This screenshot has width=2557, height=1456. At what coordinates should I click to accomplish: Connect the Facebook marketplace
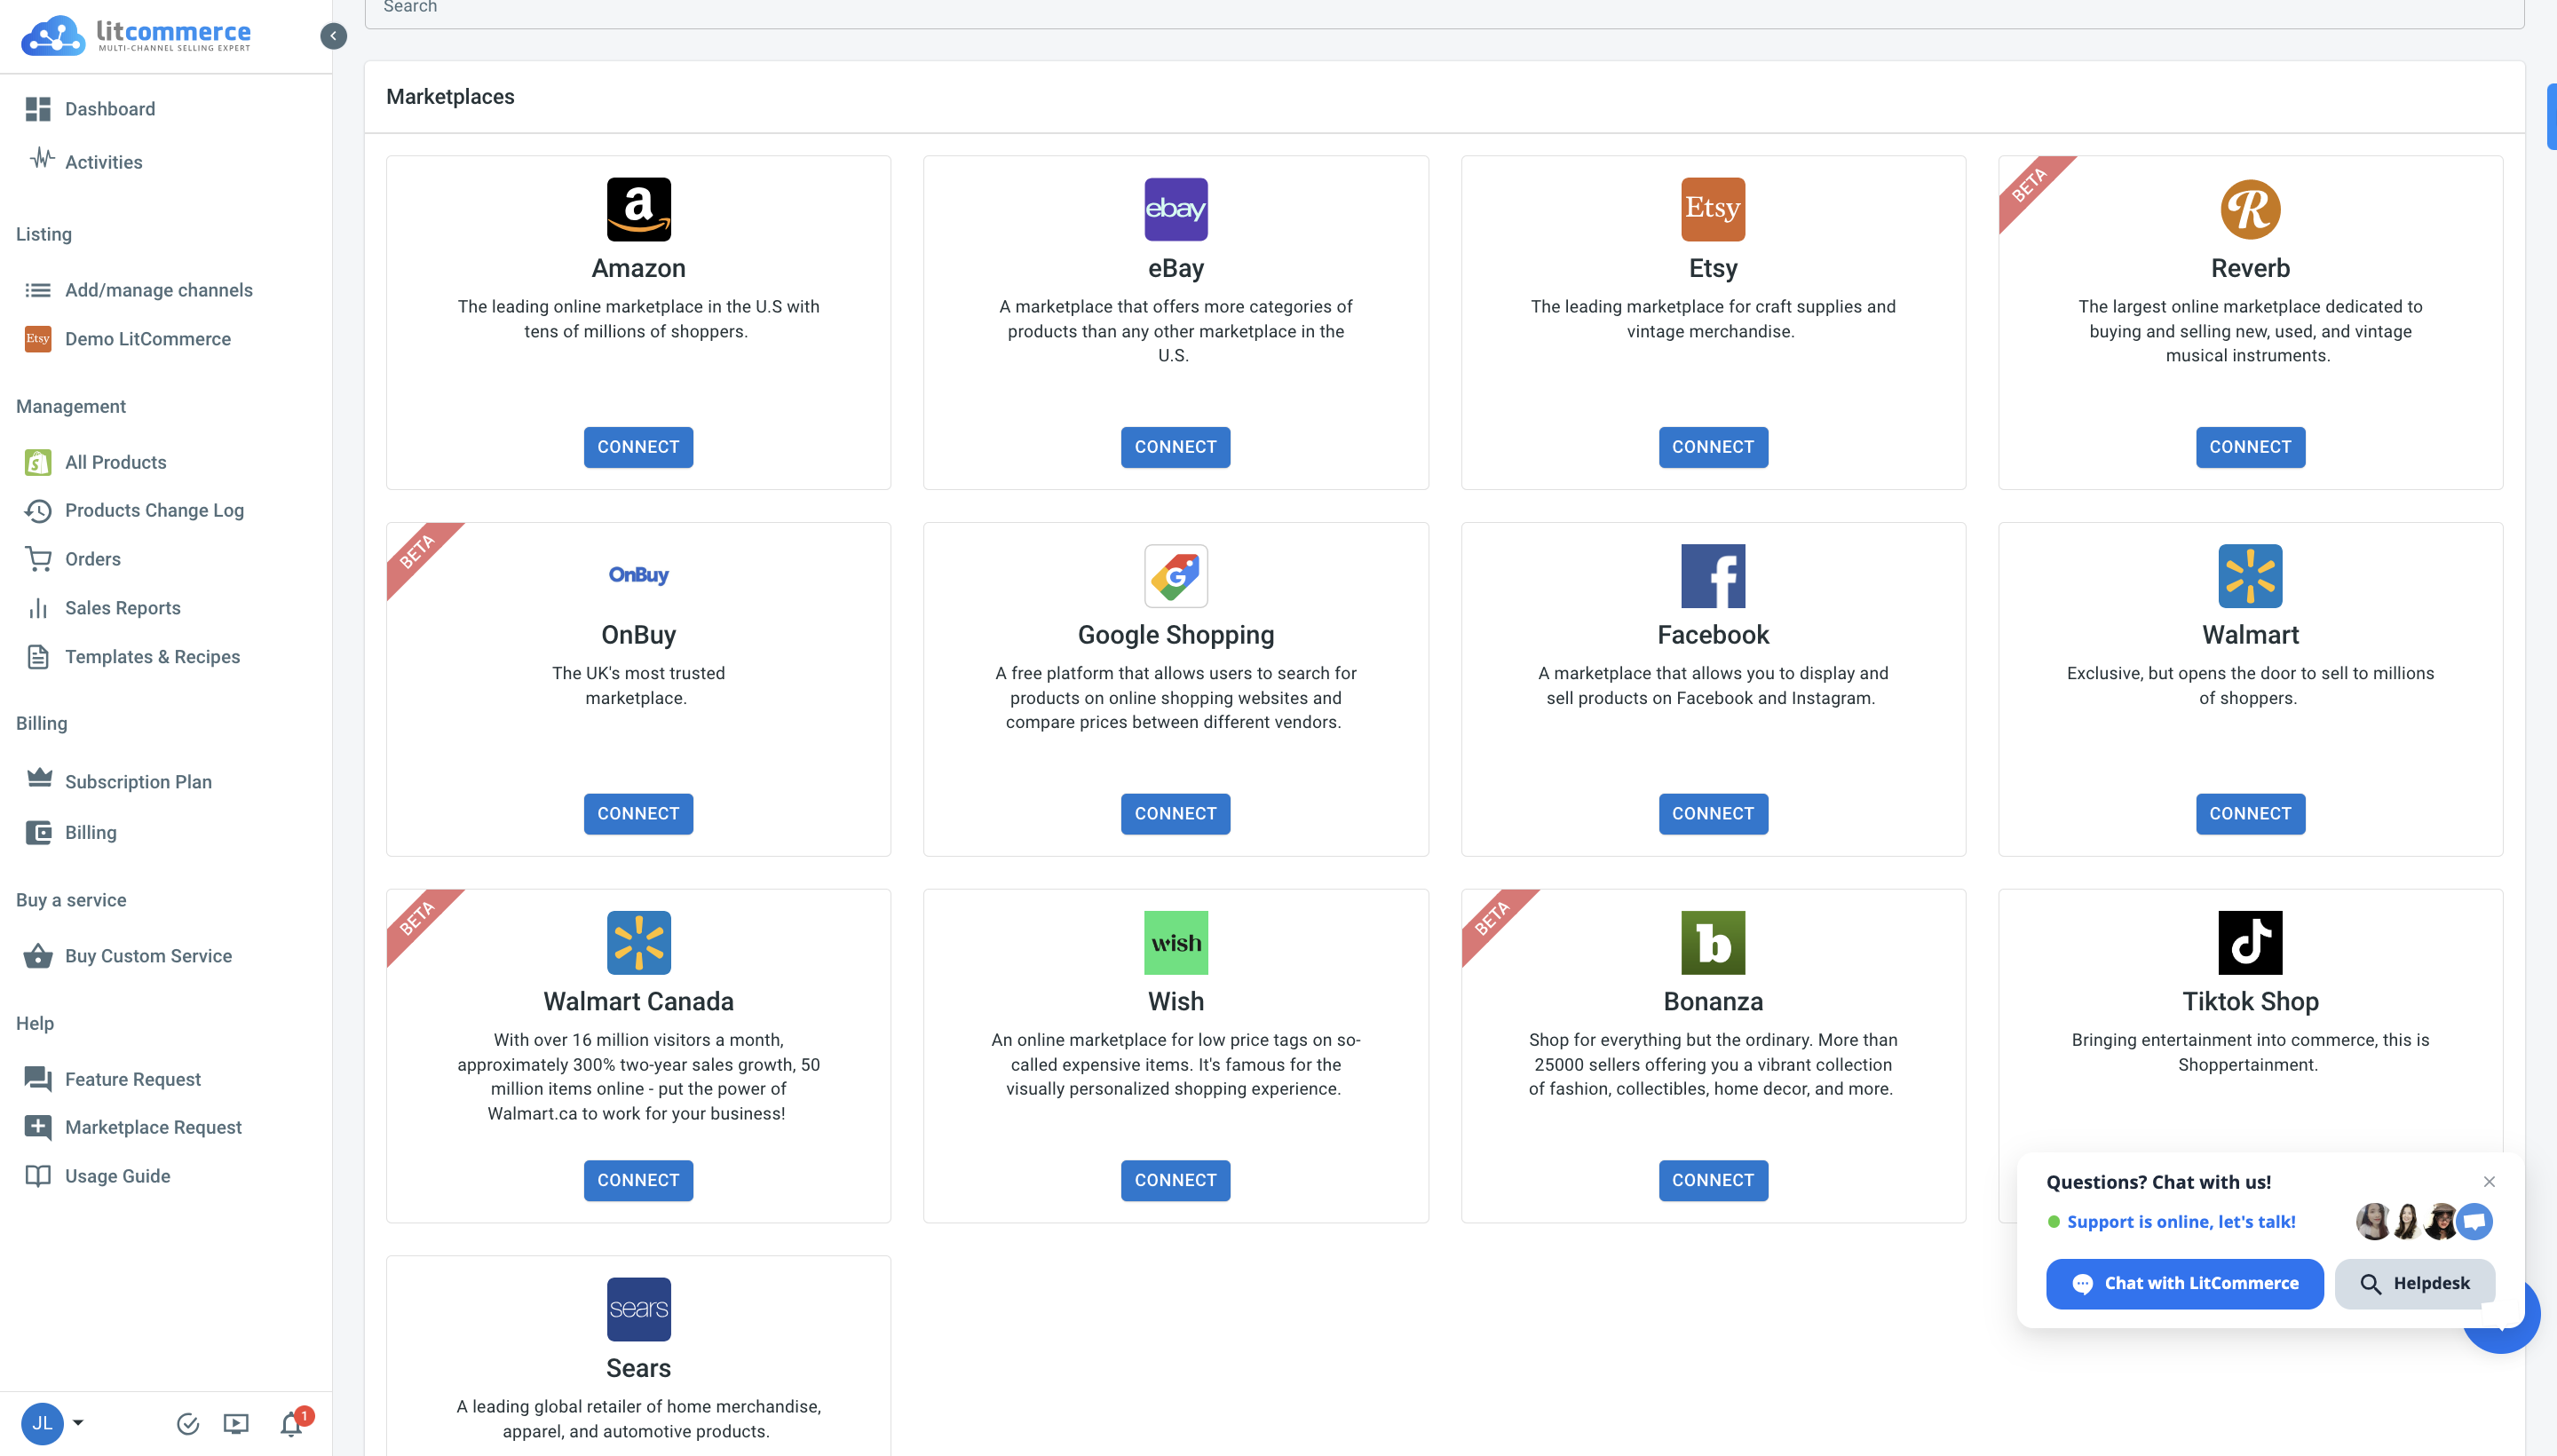click(x=1713, y=814)
